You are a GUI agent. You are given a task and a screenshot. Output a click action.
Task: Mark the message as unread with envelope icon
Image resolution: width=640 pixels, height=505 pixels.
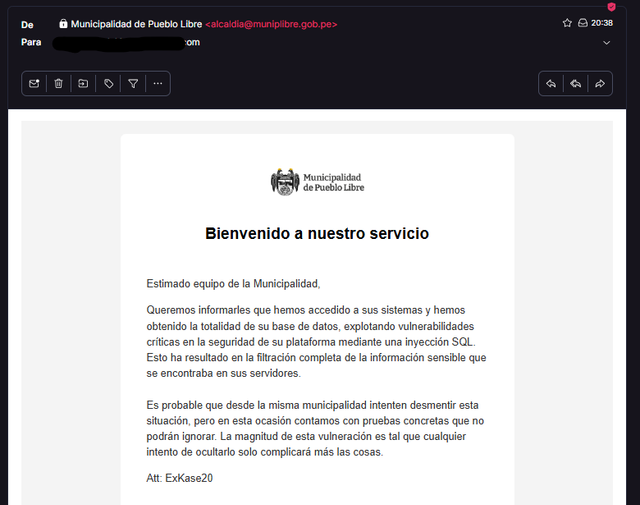pyautogui.click(x=34, y=84)
